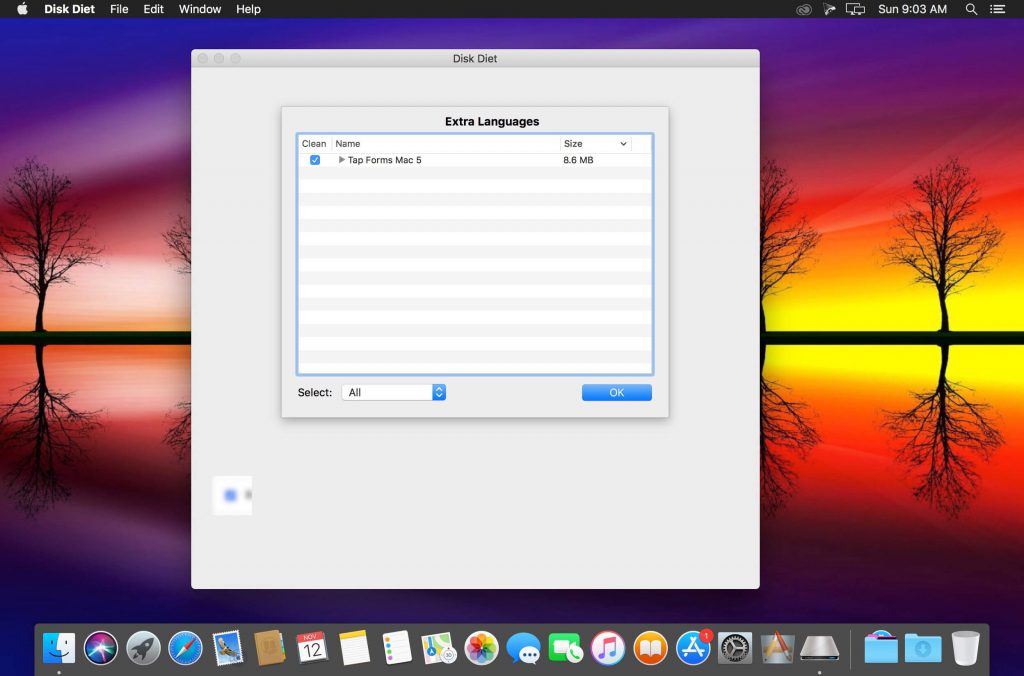The image size is (1024, 676).
Task: Open the Select dropdown set to All
Action: [x=393, y=393]
